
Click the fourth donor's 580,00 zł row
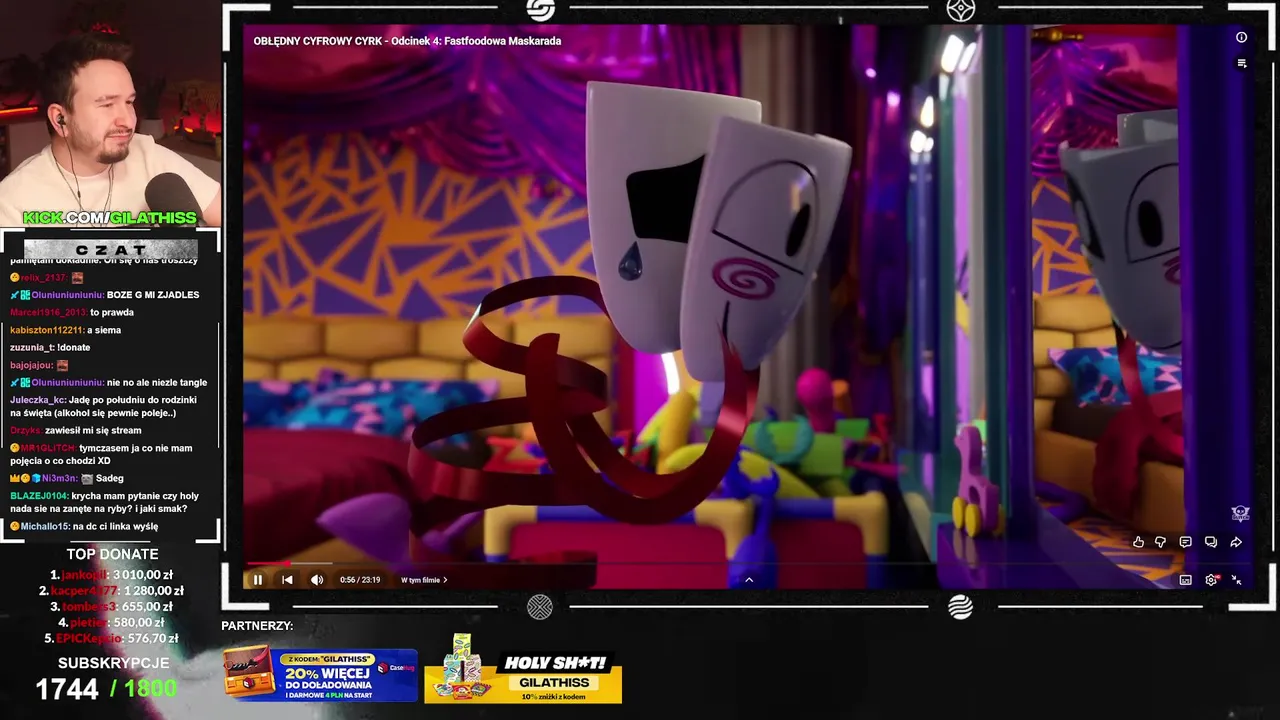(x=112, y=623)
